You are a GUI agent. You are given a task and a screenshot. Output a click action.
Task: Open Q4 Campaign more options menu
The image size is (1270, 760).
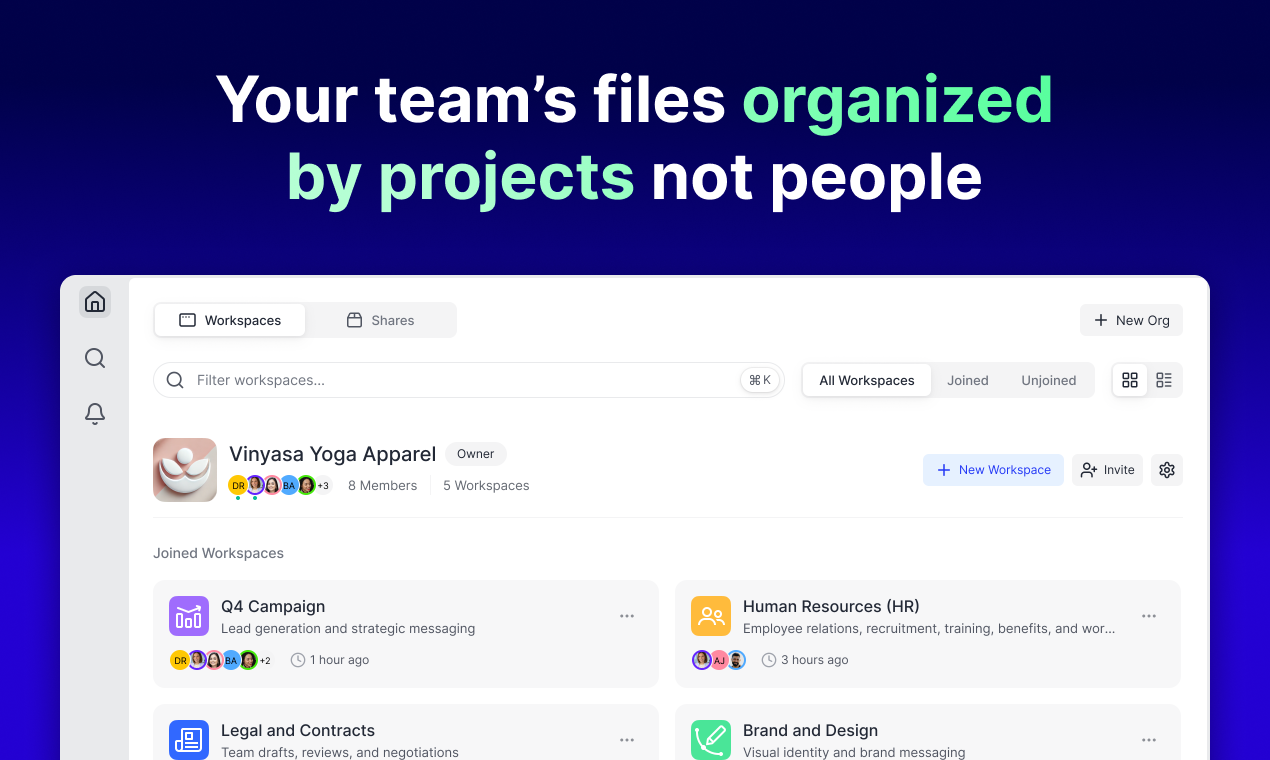coord(627,616)
